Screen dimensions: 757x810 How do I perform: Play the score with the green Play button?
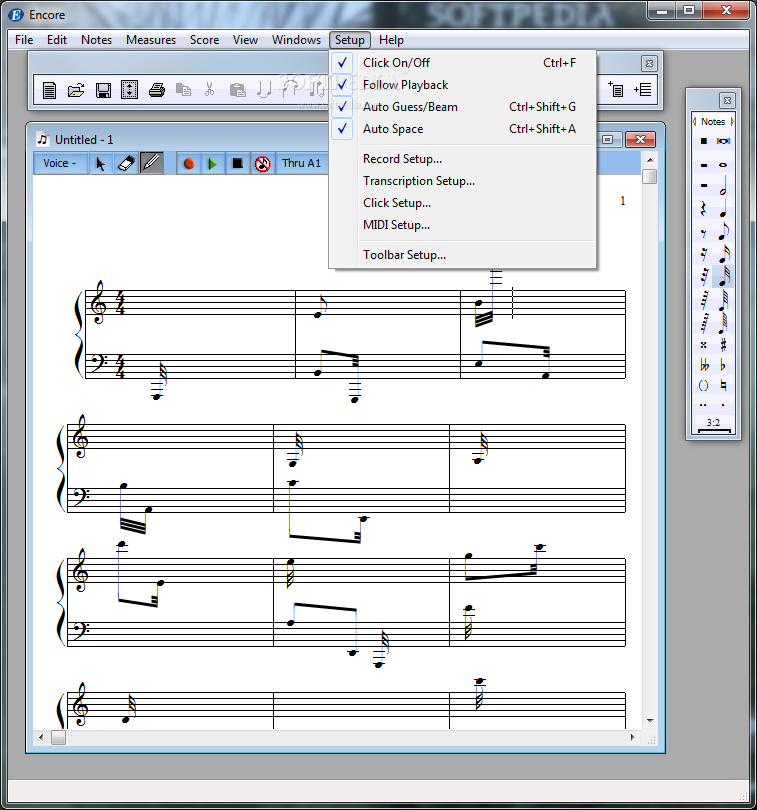(x=212, y=164)
